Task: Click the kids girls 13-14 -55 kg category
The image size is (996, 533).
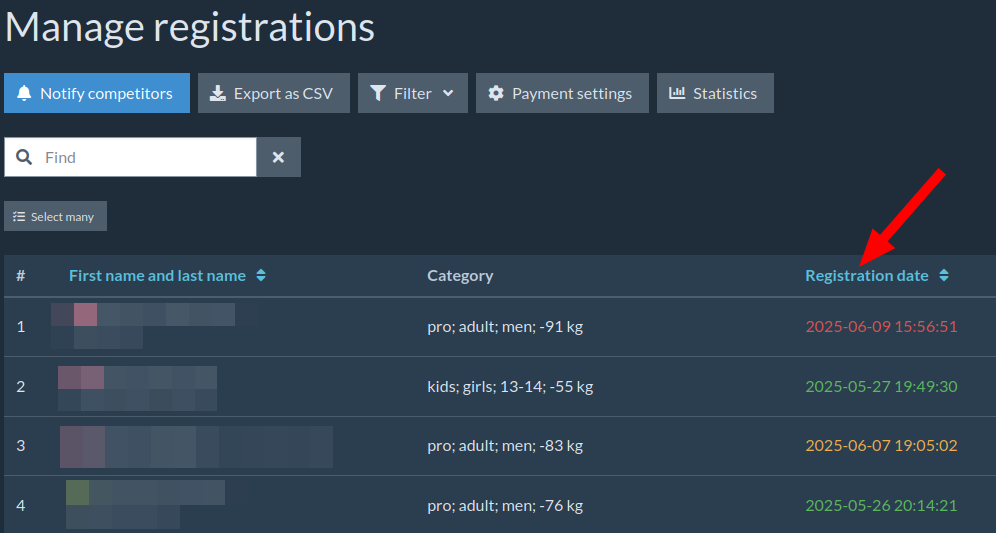Action: click(x=510, y=386)
